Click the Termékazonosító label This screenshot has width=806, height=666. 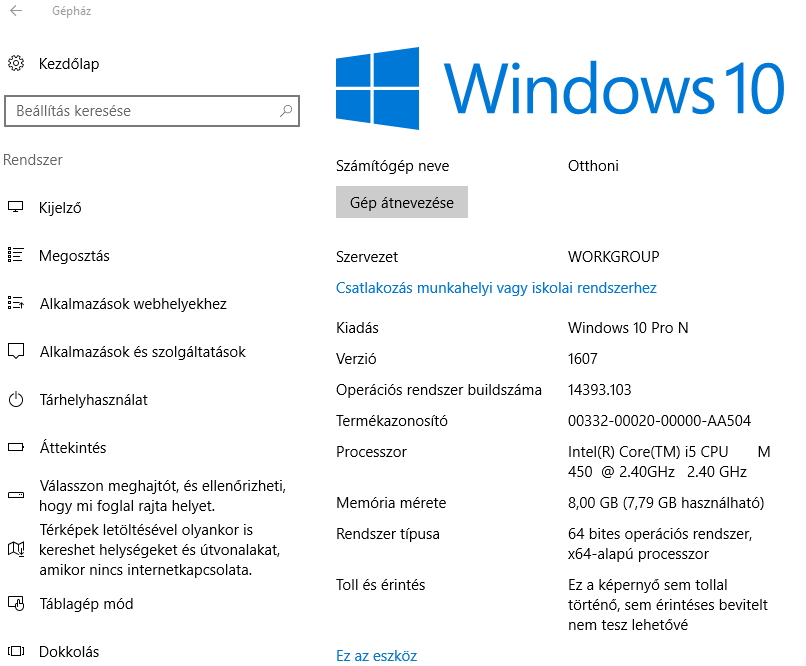392,421
